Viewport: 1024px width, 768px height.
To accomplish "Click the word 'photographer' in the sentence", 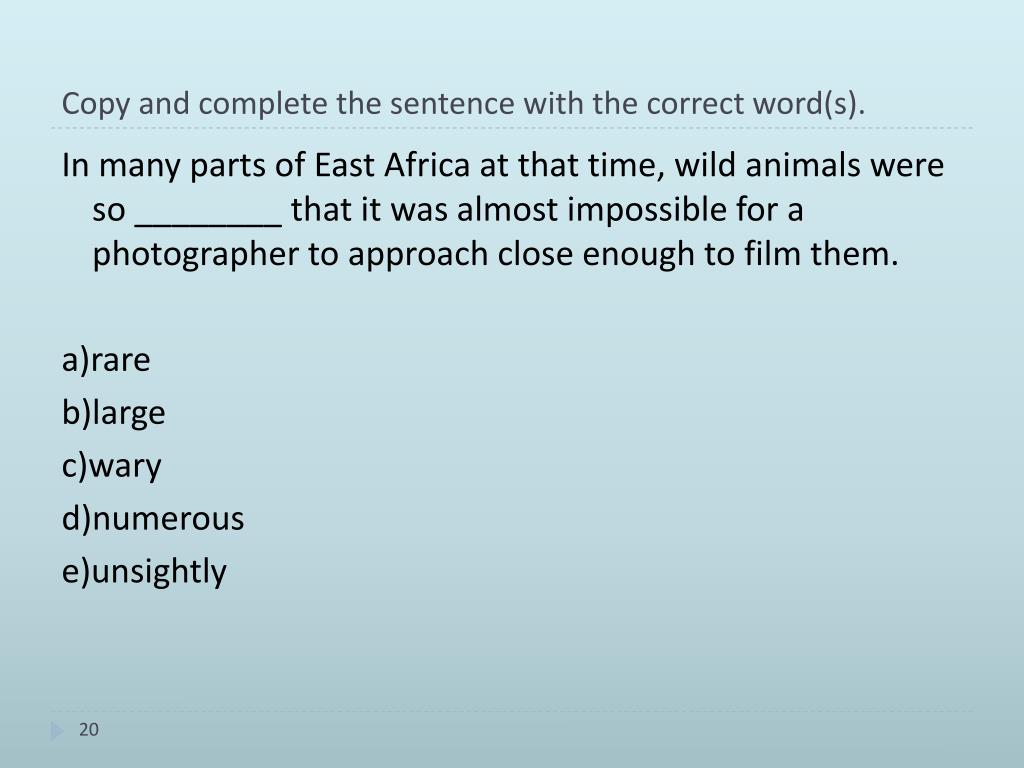I will (195, 255).
